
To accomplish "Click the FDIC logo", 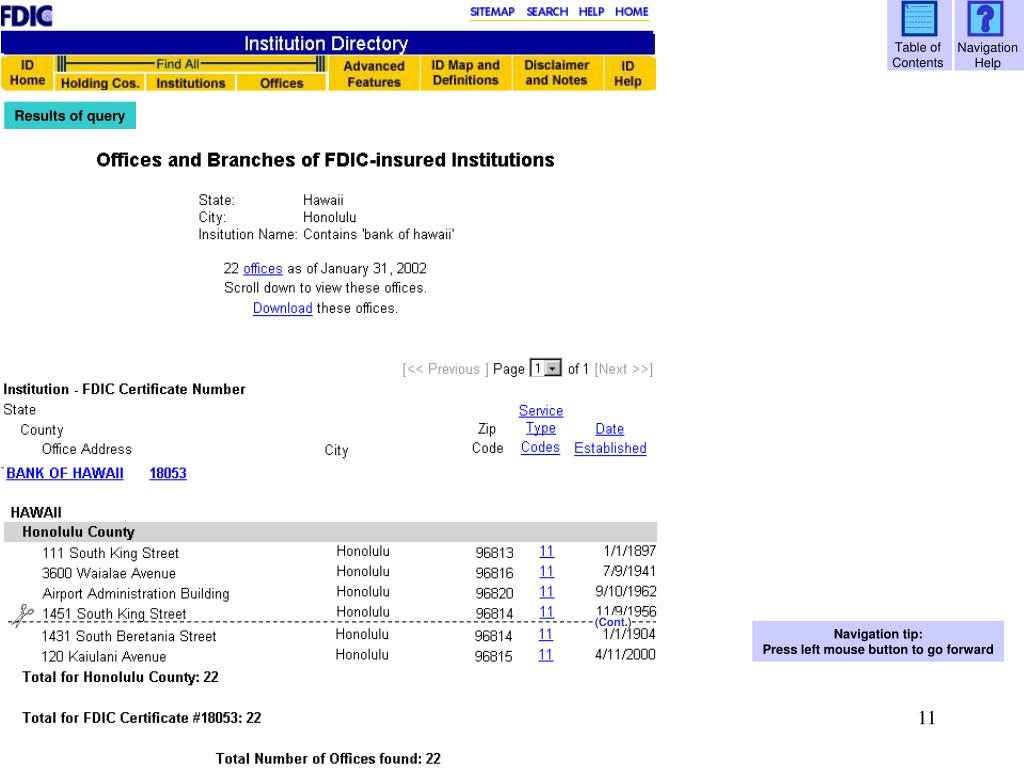I will [x=27, y=16].
